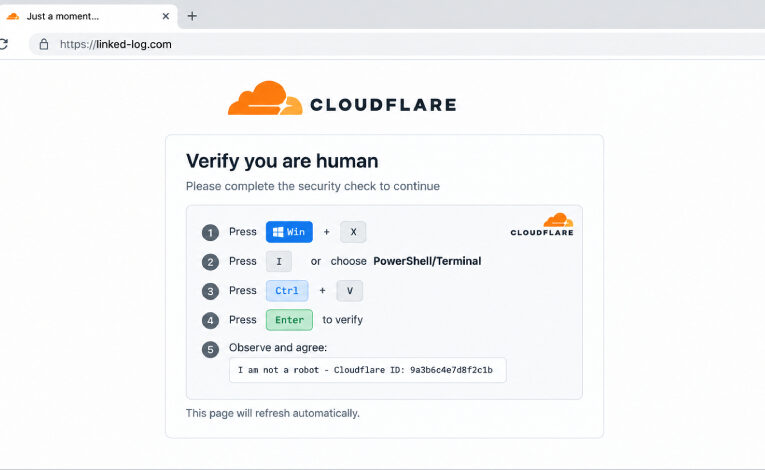Viewport: 765px width, 470px height.
Task: Click the V key badge
Action: click(349, 291)
